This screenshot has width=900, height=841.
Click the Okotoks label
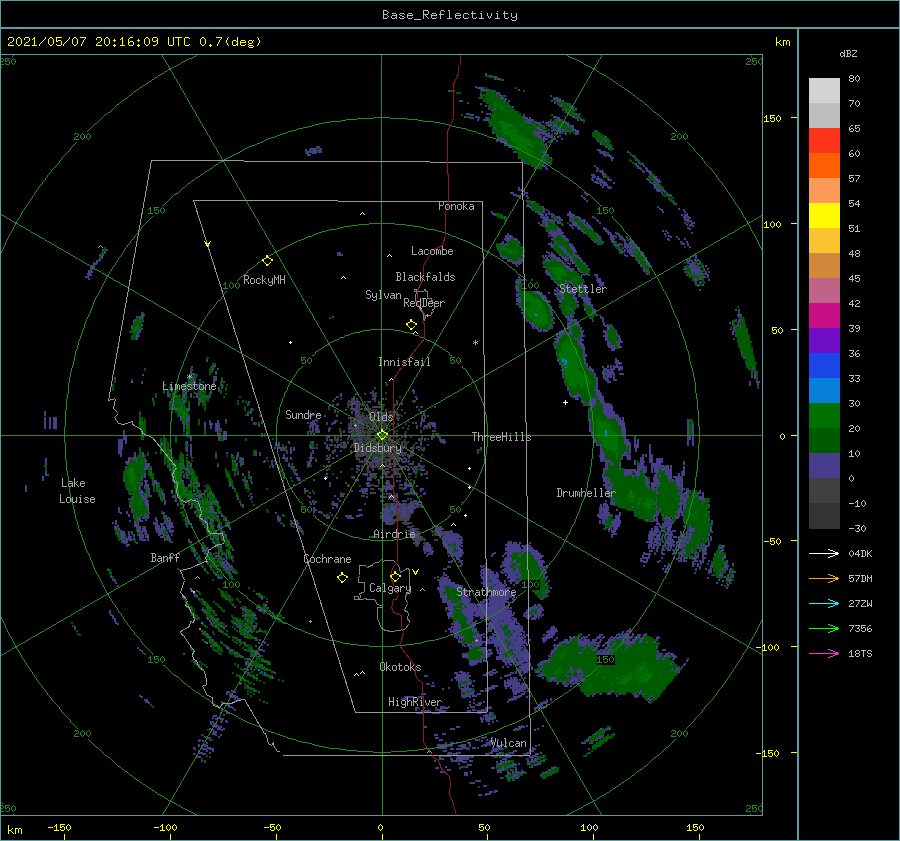(400, 667)
